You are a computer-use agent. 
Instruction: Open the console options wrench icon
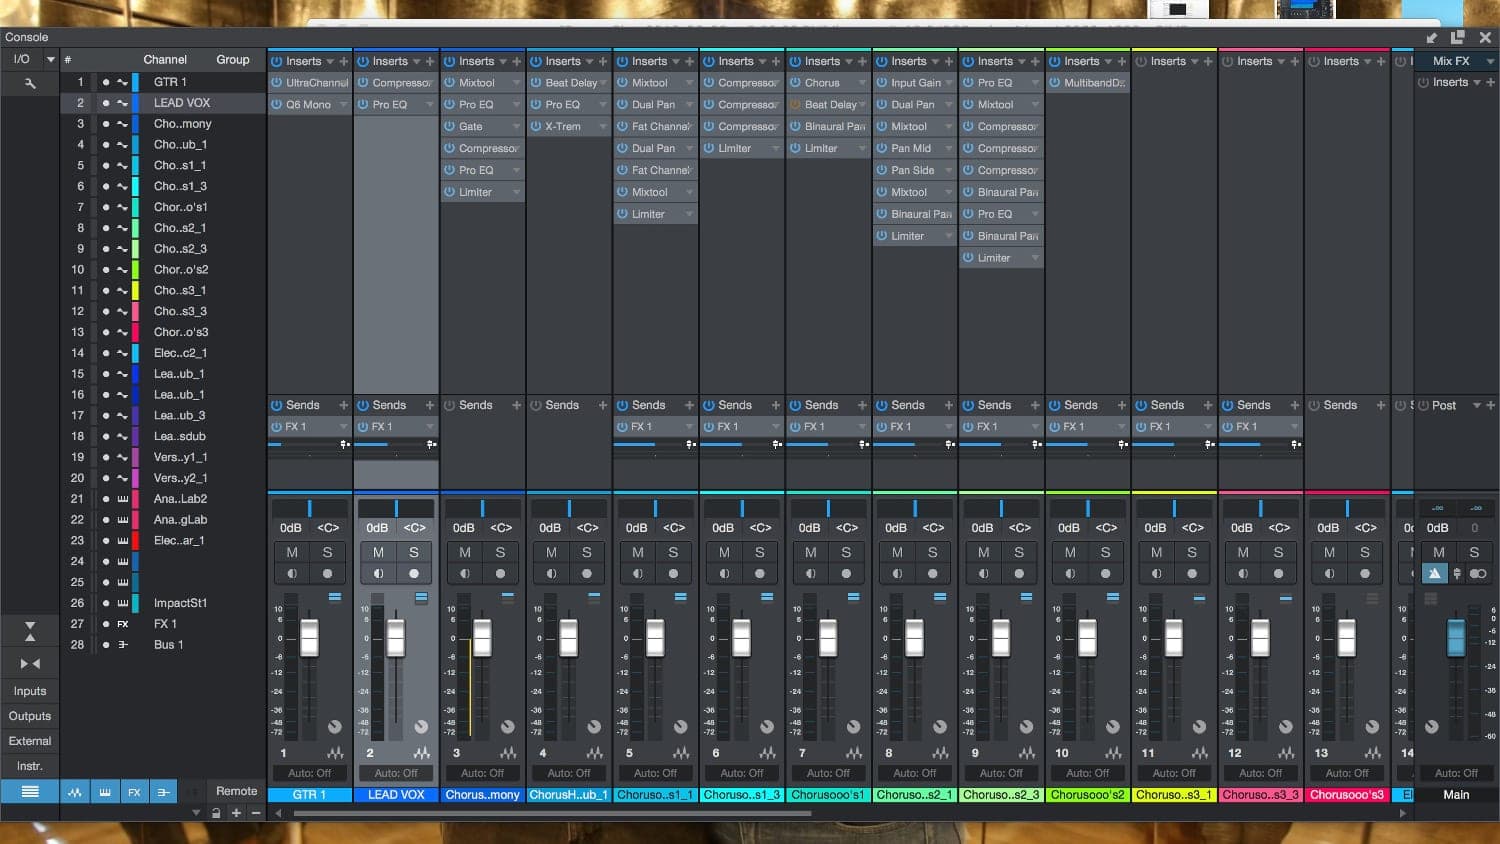click(30, 84)
